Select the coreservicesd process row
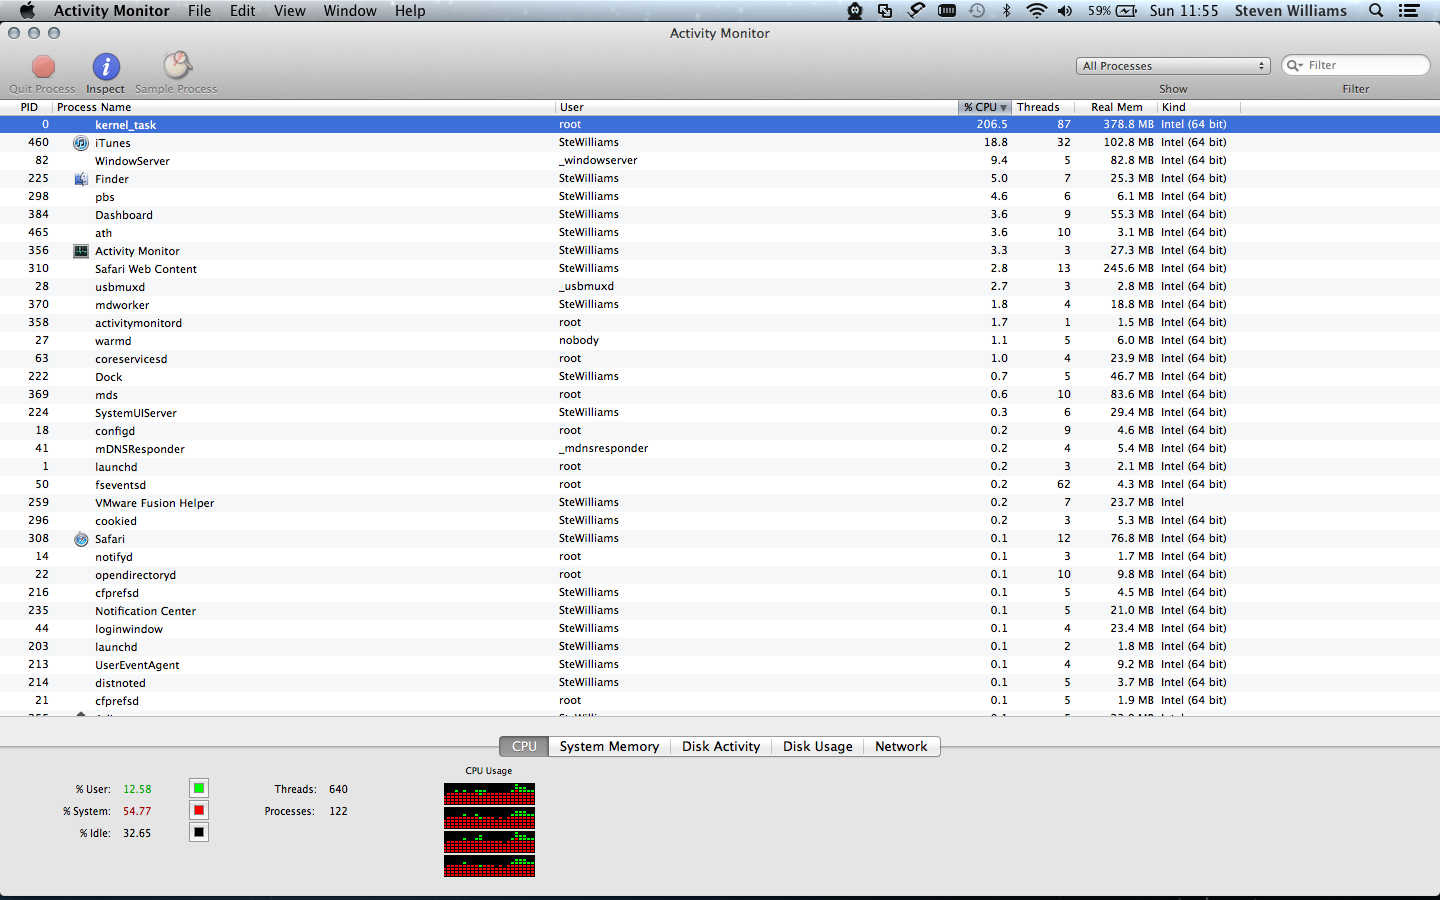The height and width of the screenshot is (900, 1440). (x=720, y=359)
